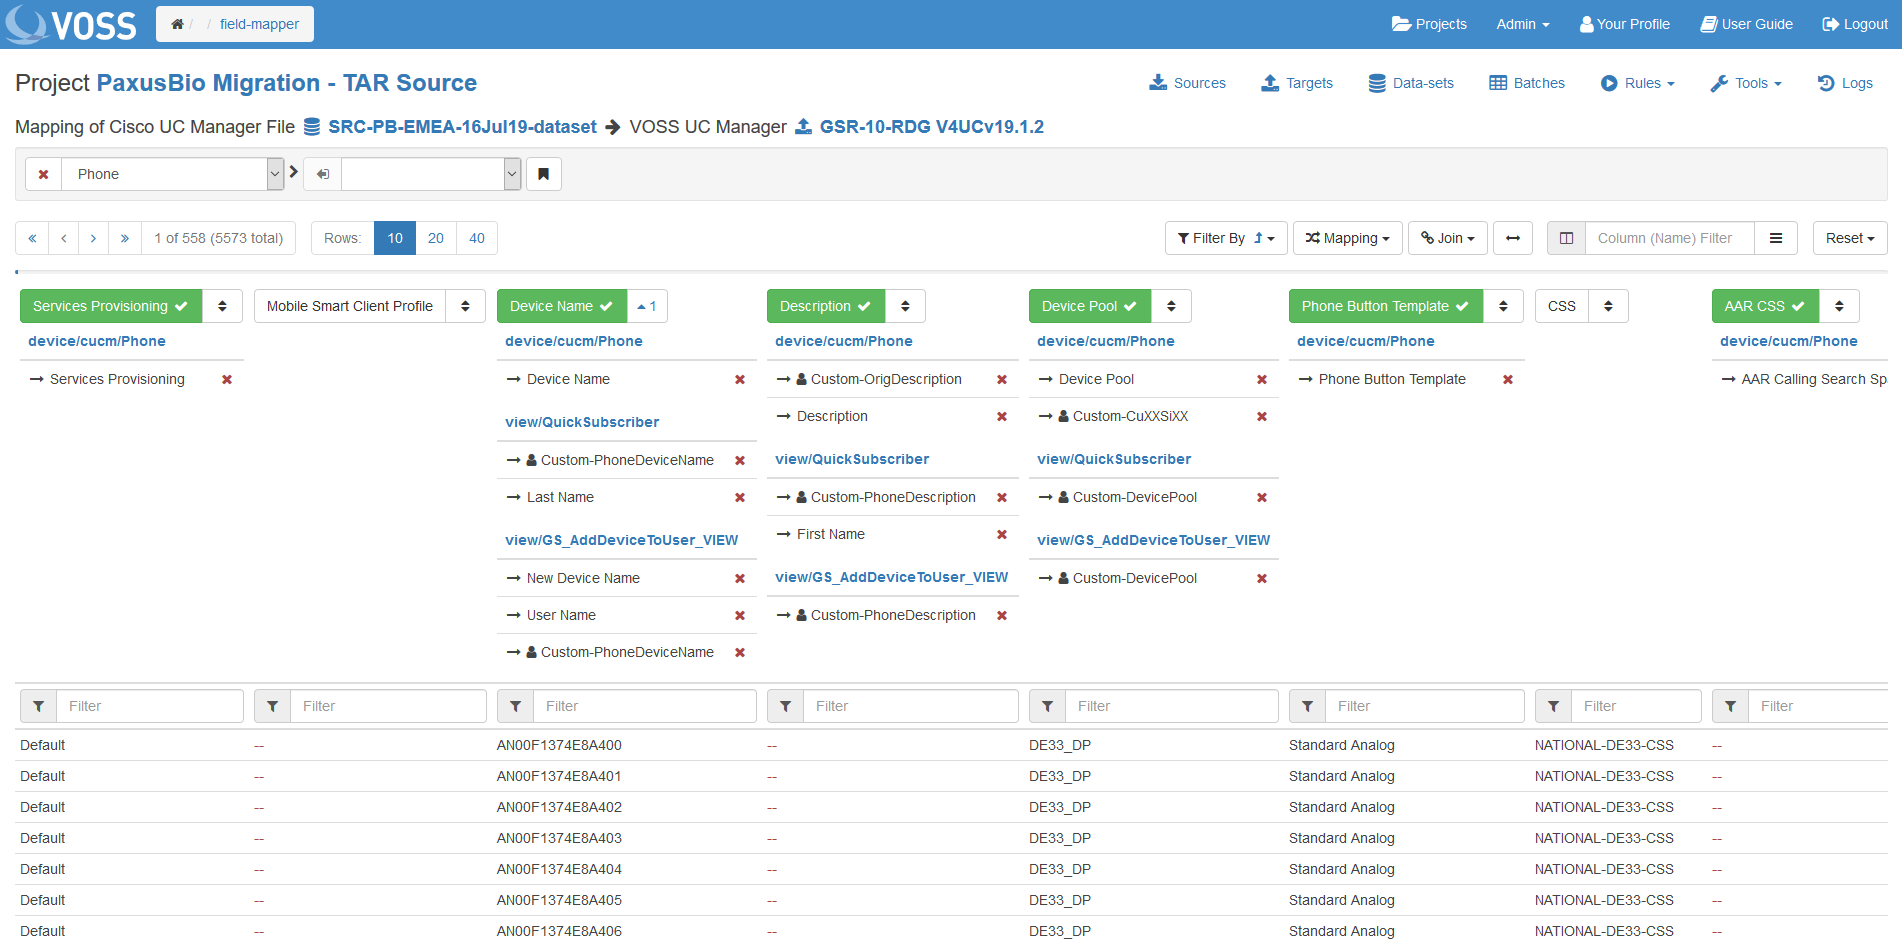Screen dimensions: 1902x941
Task: Expand the Join dropdown menu
Action: (x=1447, y=238)
